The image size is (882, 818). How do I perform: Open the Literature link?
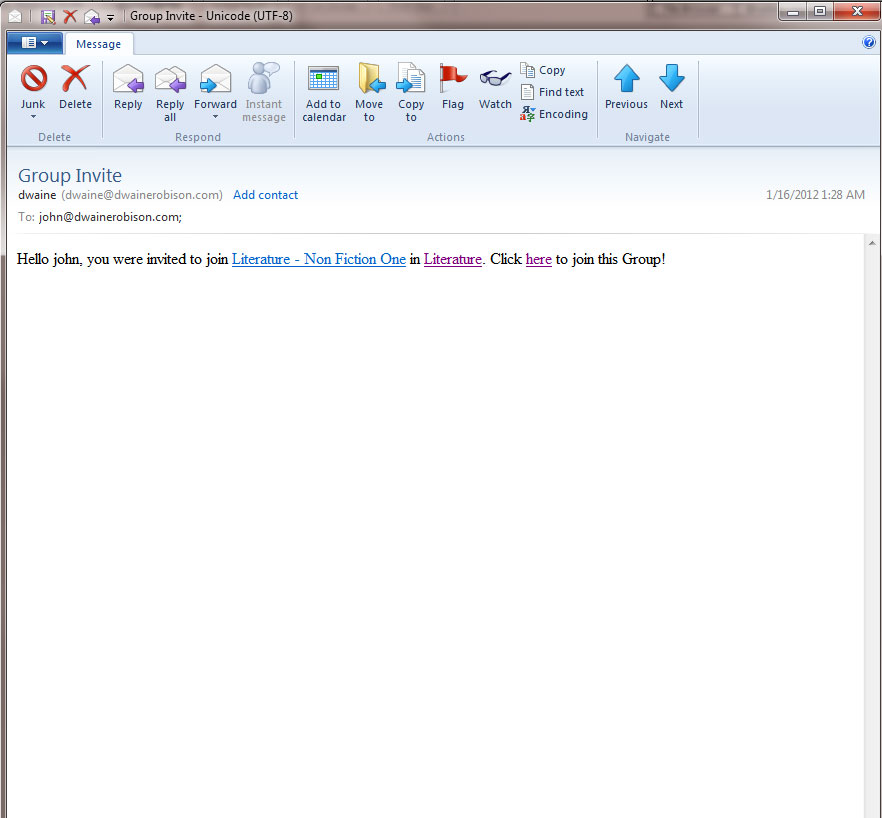click(x=453, y=259)
